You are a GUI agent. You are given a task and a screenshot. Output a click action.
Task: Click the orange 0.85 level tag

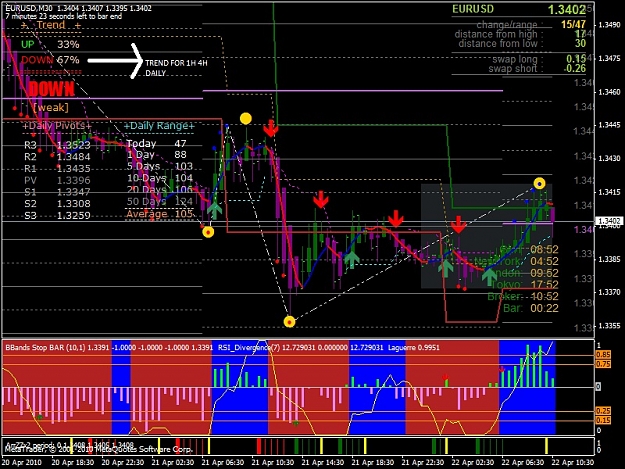(603, 354)
